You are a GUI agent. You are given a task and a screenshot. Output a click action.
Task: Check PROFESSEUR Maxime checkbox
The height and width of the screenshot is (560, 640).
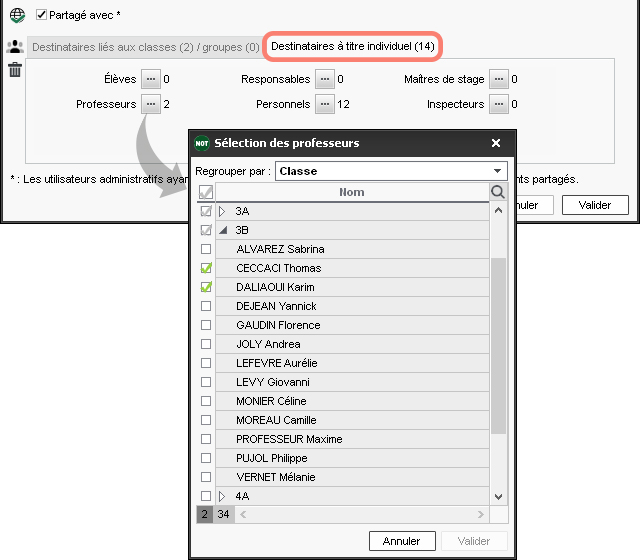pyautogui.click(x=206, y=439)
